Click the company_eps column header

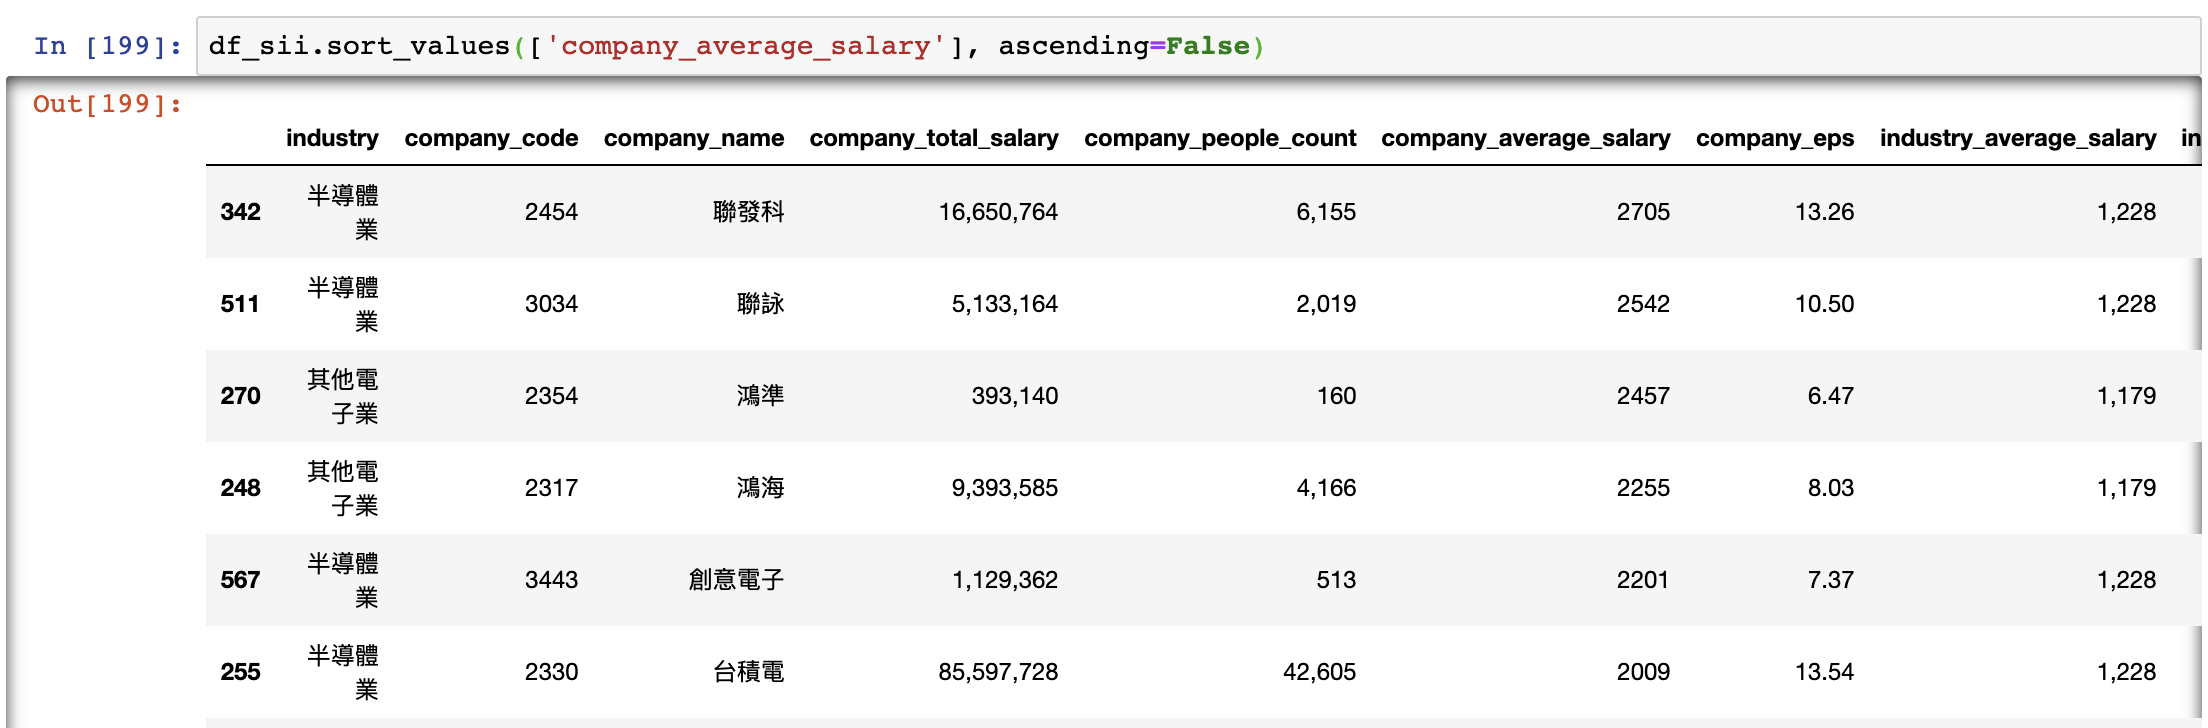pyautogui.click(x=1775, y=138)
